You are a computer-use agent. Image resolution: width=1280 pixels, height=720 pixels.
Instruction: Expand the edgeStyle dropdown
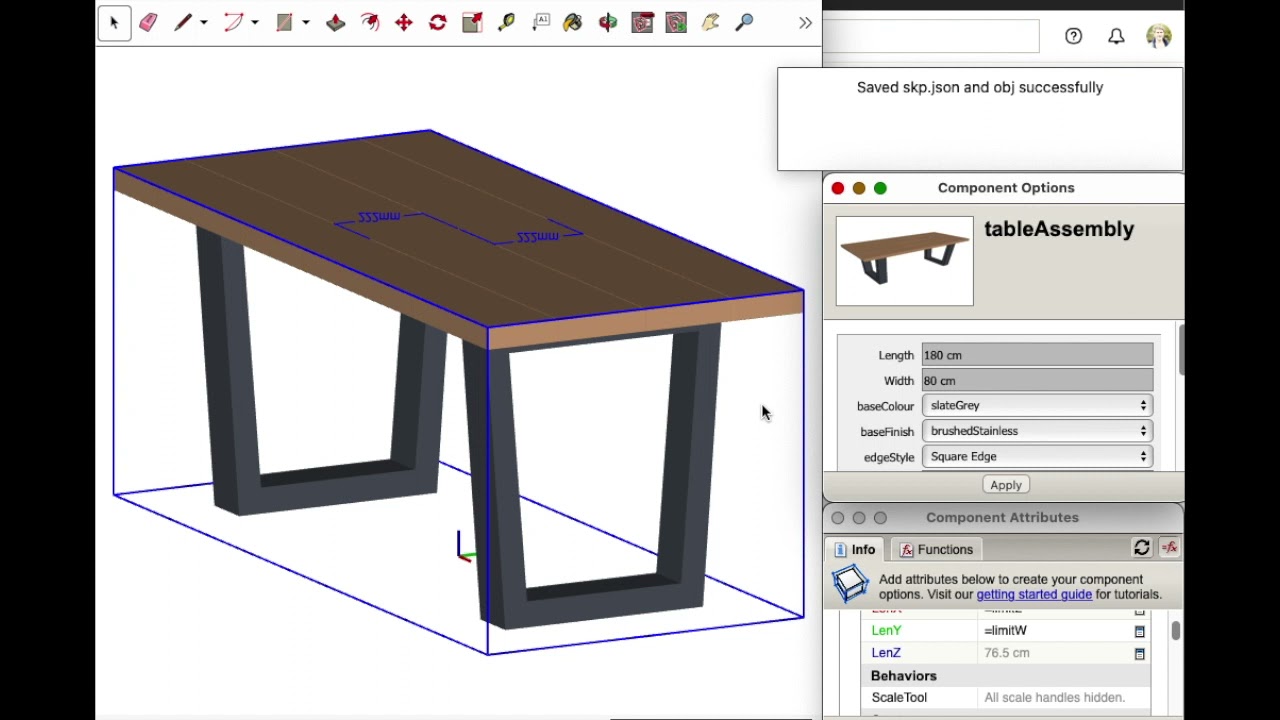1037,457
